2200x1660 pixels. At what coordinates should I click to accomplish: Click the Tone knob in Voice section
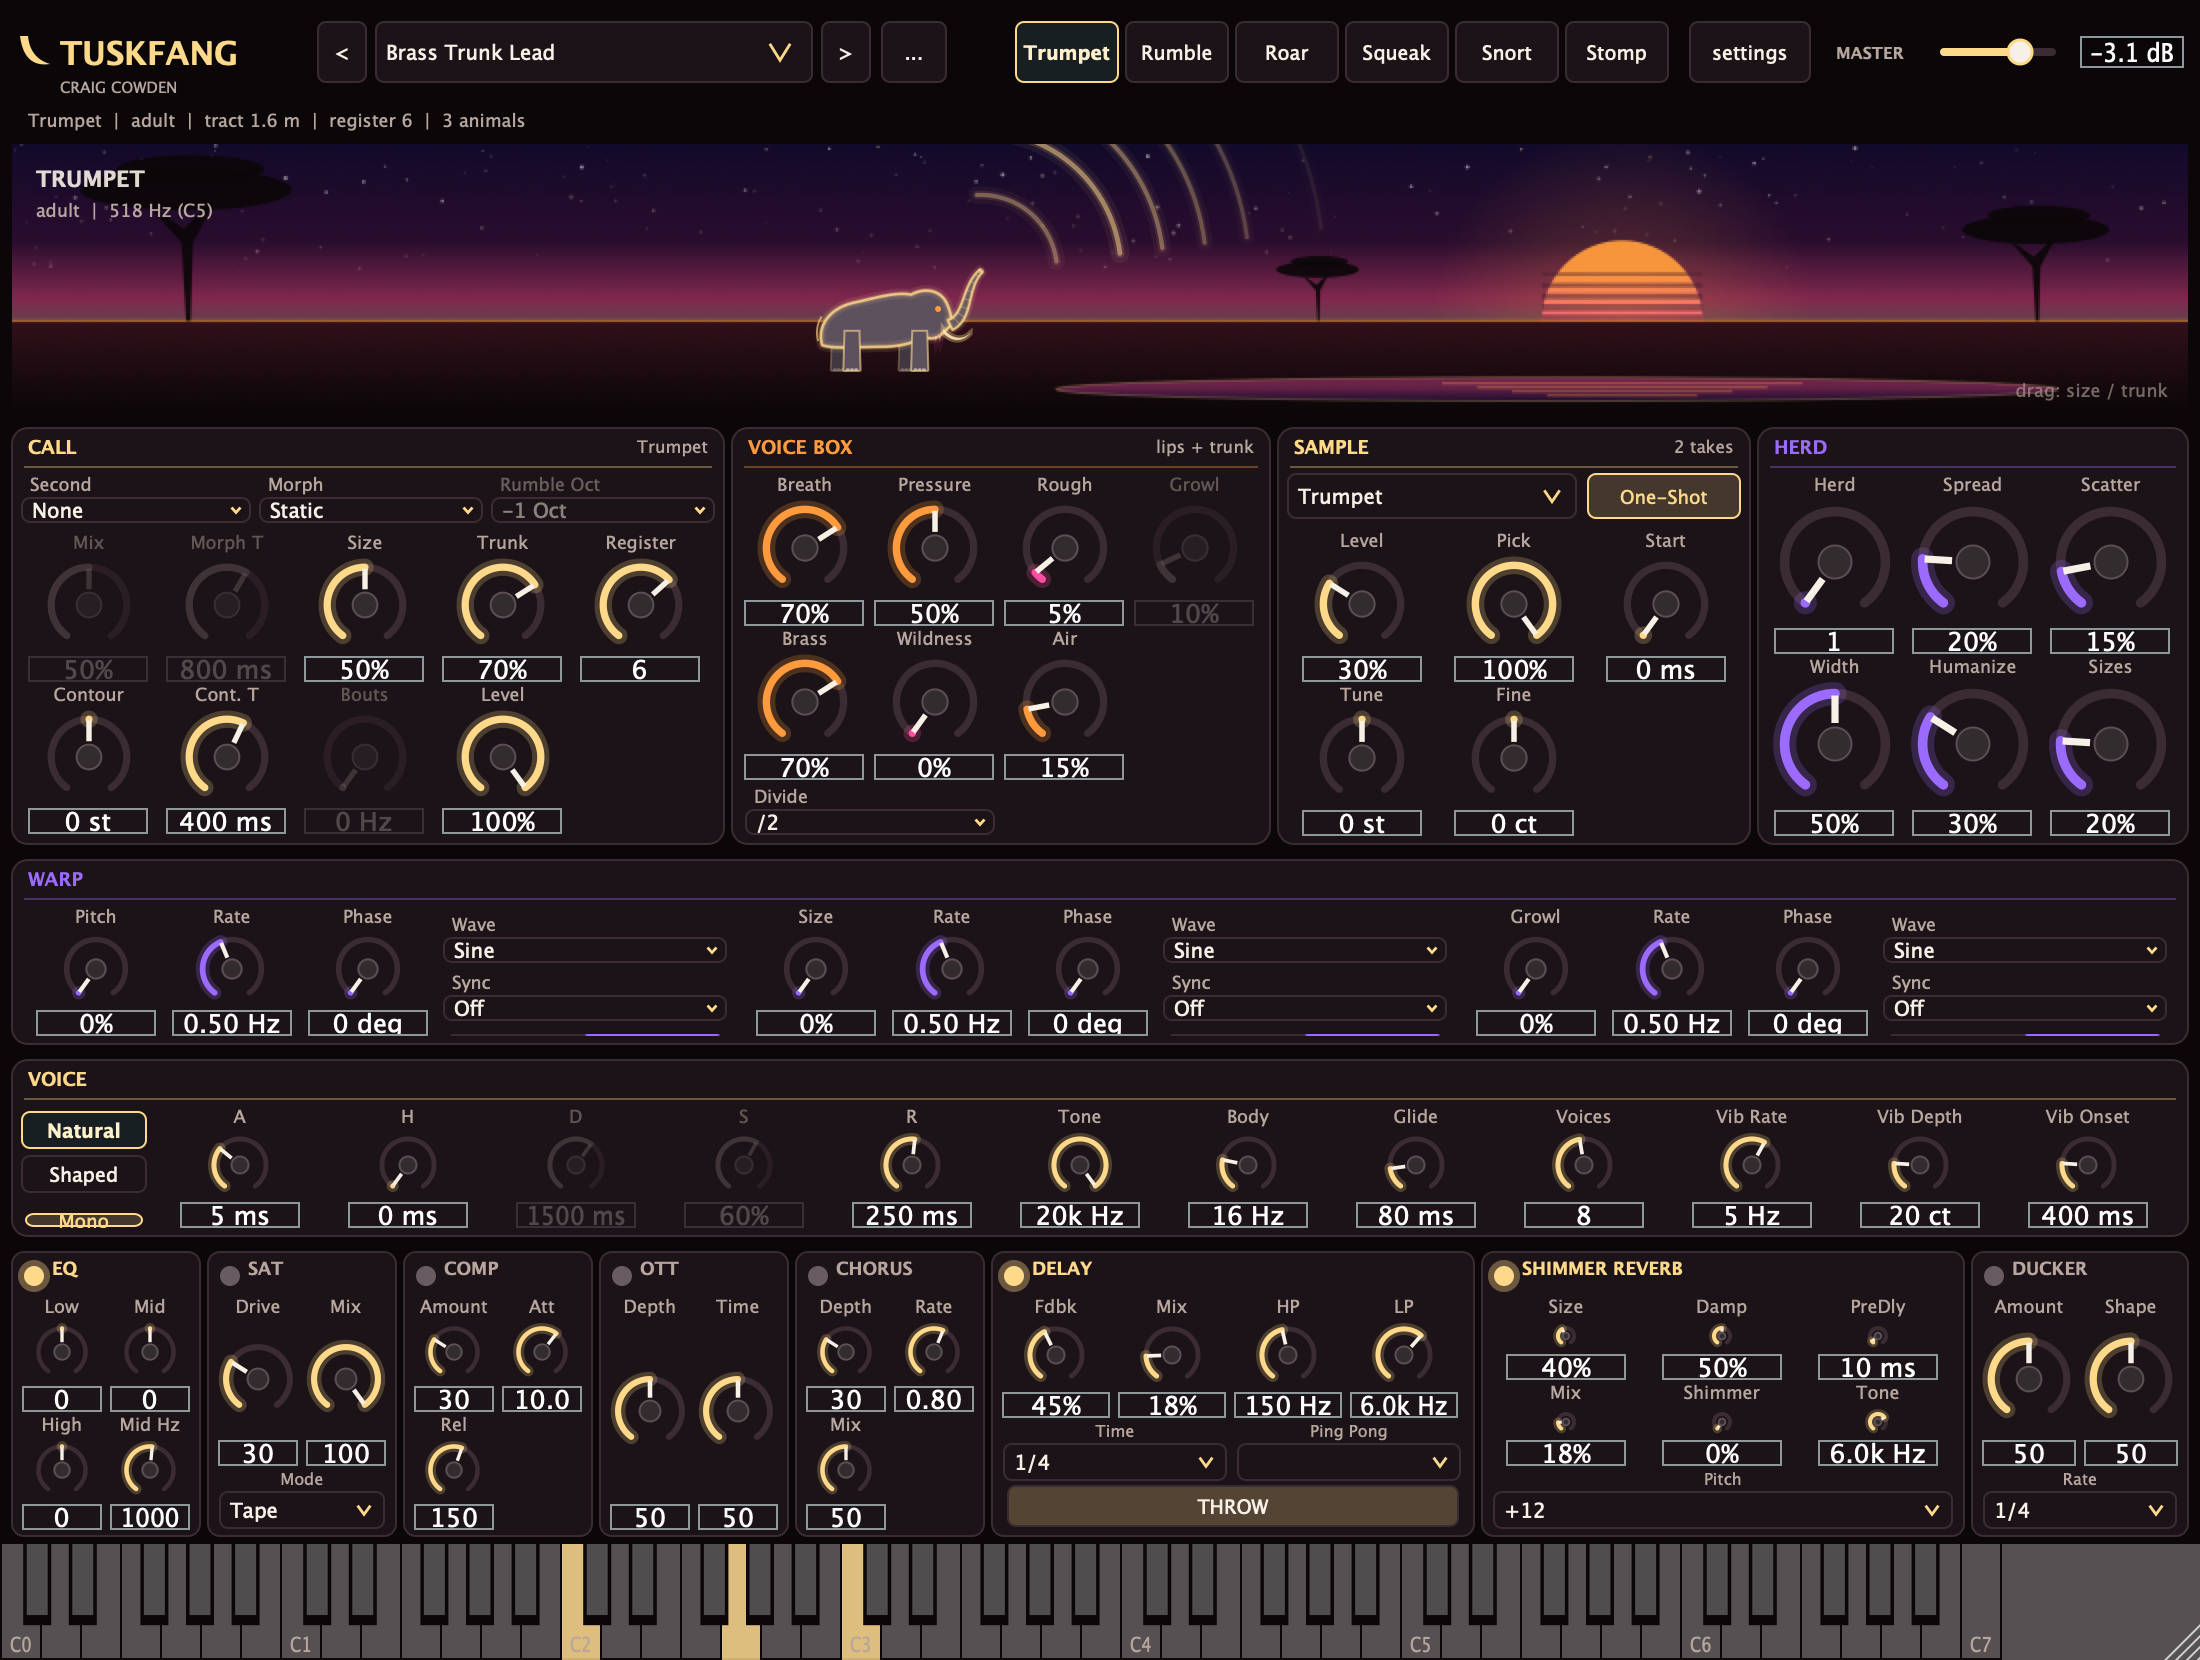pos(1080,1165)
